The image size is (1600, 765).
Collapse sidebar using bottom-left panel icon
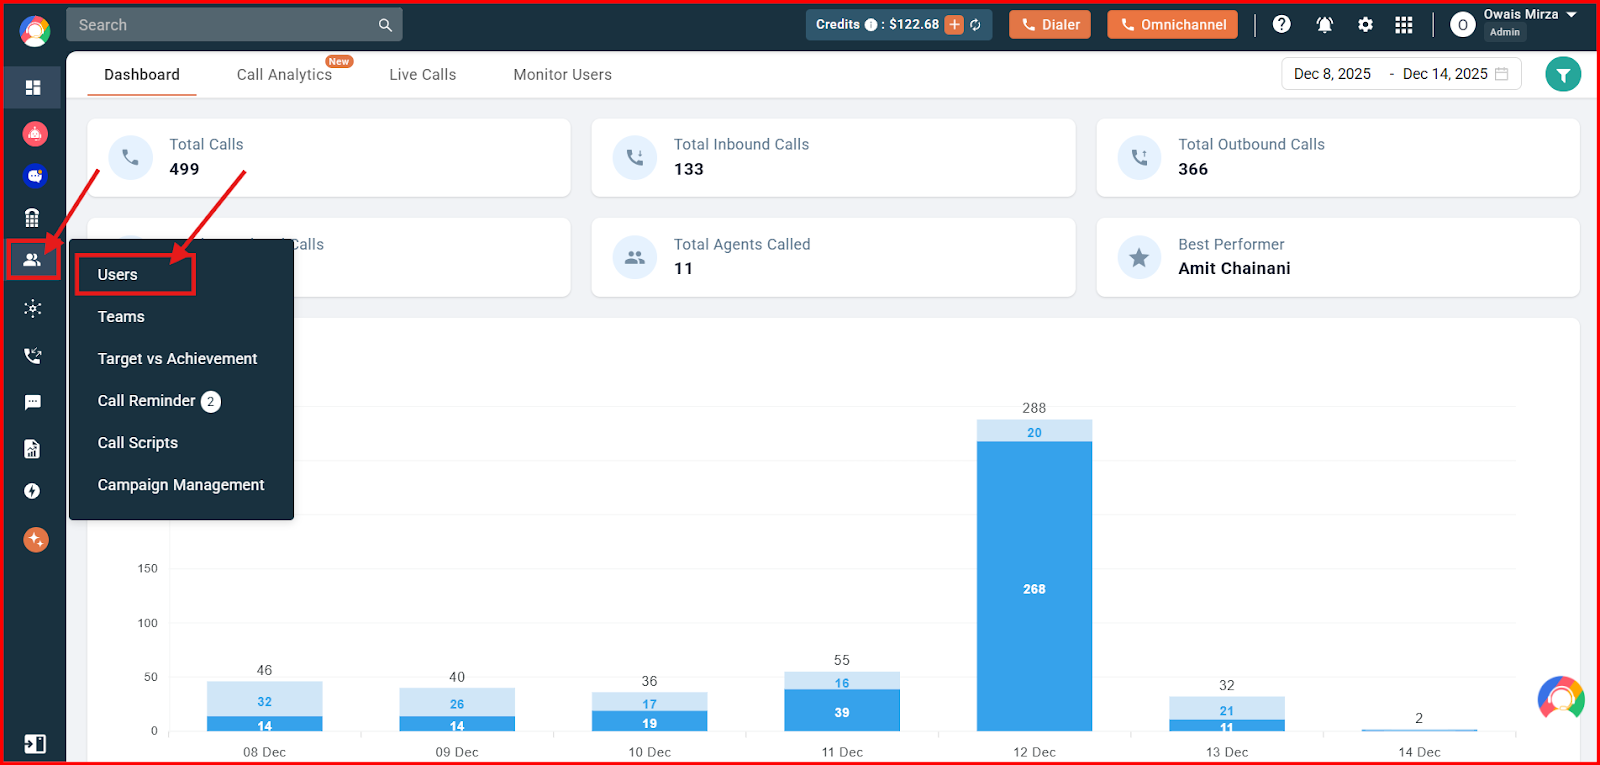pyautogui.click(x=34, y=744)
